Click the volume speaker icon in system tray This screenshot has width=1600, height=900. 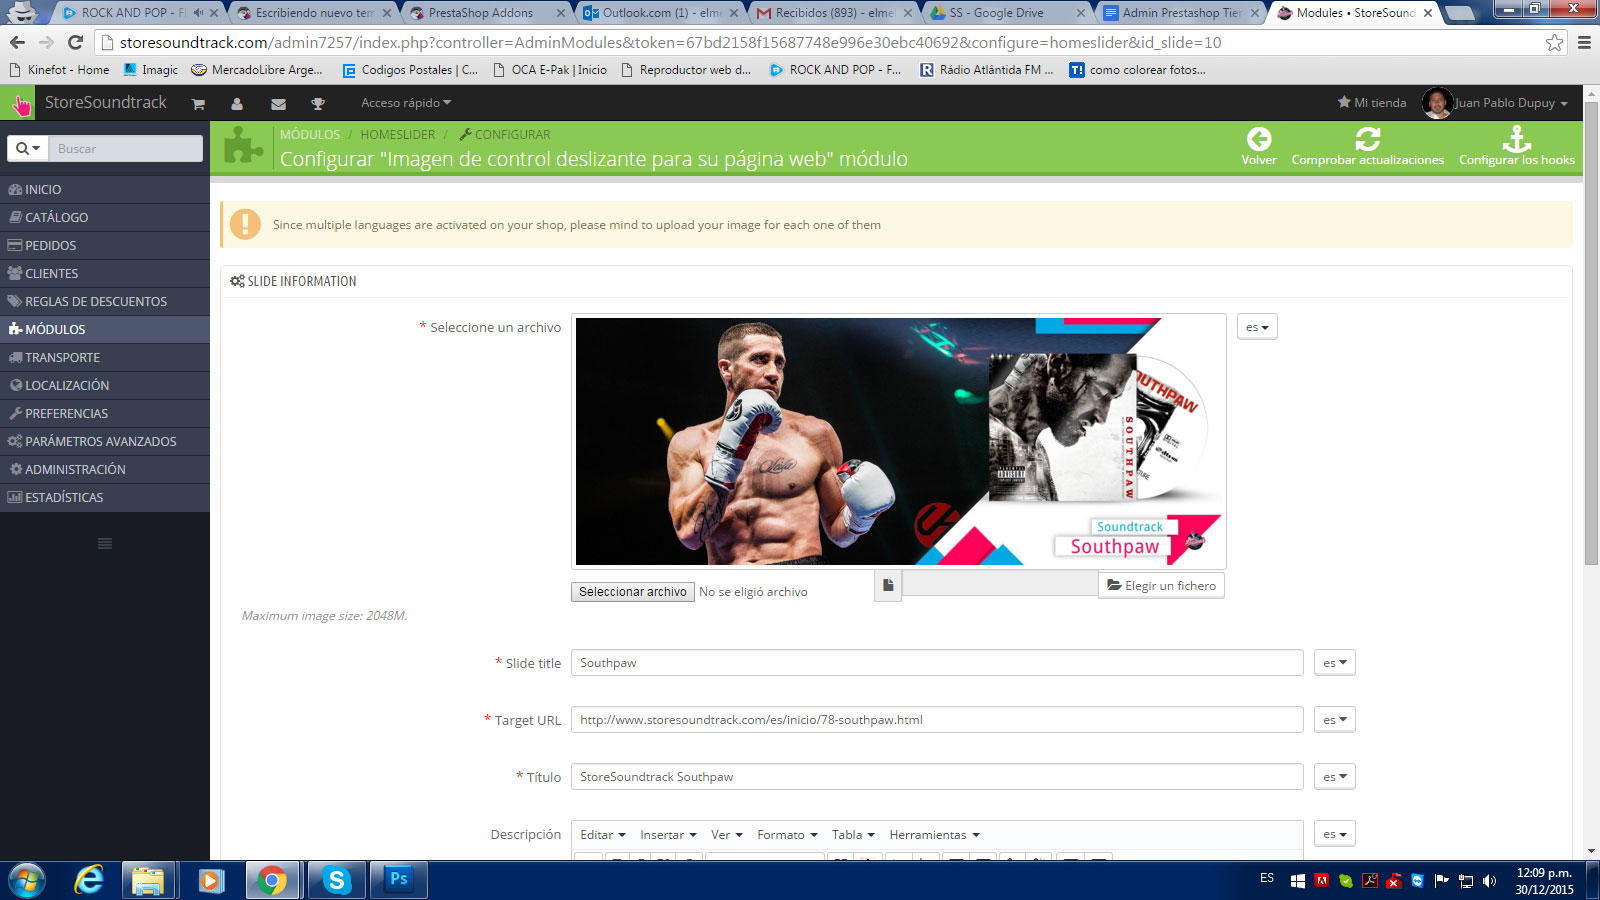1490,881
